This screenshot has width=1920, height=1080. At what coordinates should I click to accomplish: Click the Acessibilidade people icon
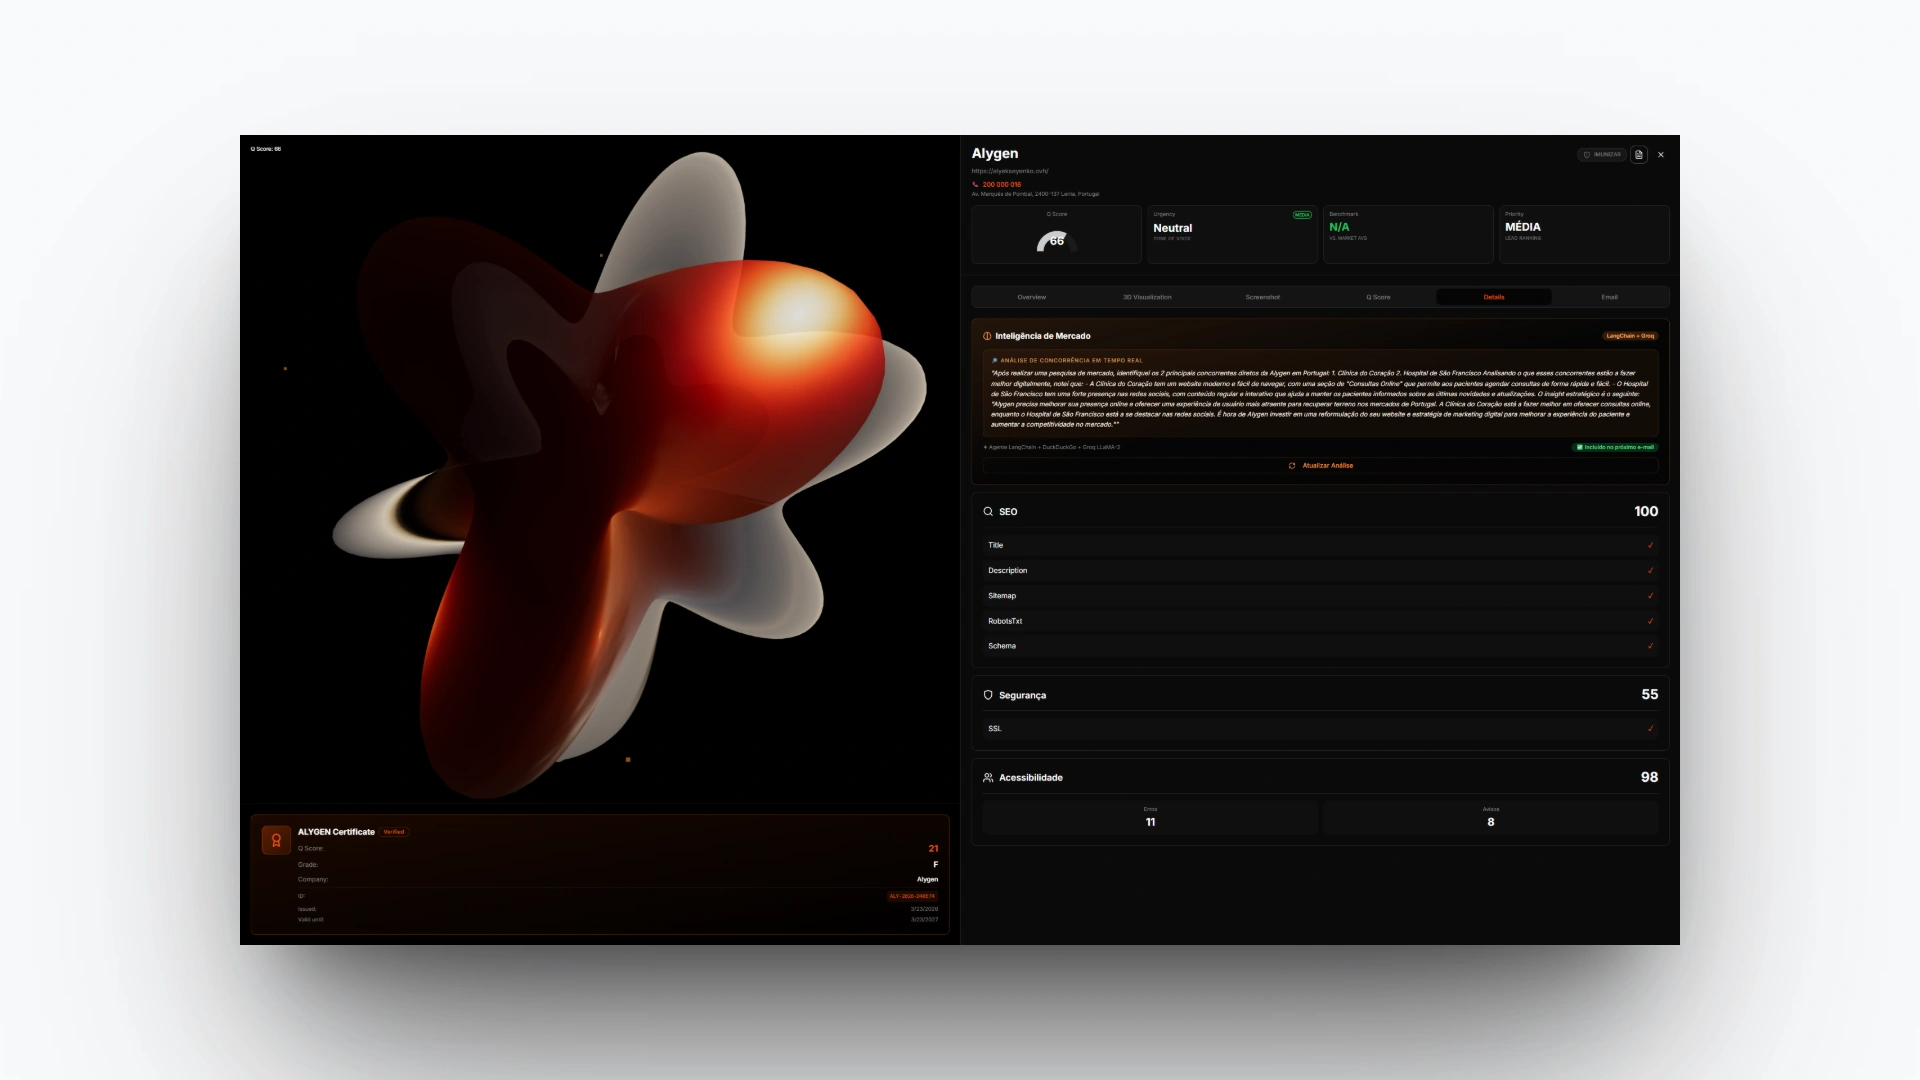point(988,778)
